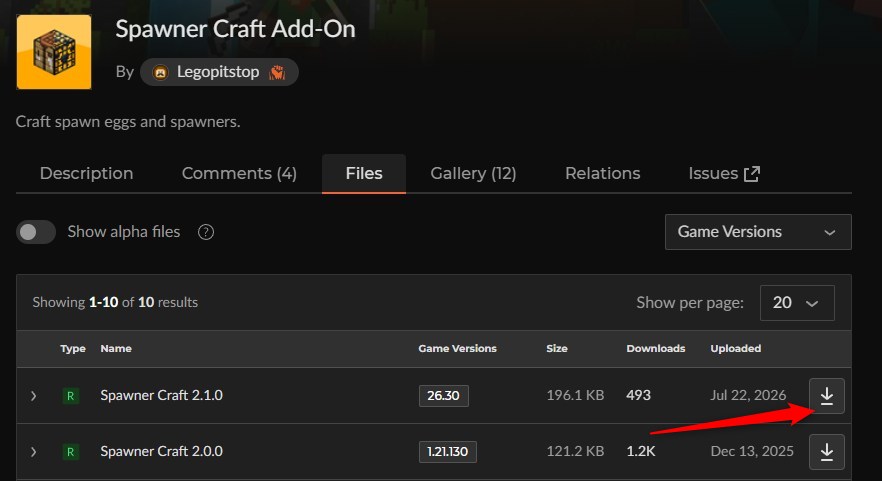Click the Uploaded column header
The image size is (882, 481).
click(x=736, y=349)
